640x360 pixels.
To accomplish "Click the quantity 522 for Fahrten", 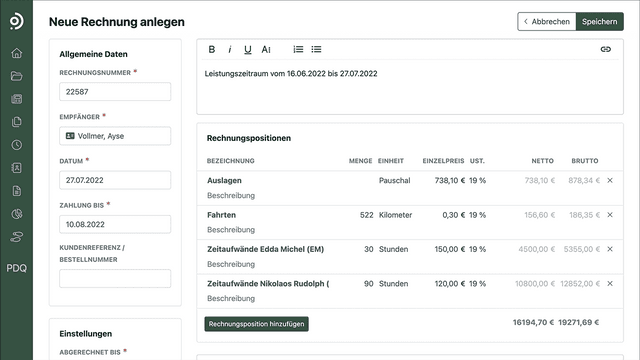I will coord(367,215).
